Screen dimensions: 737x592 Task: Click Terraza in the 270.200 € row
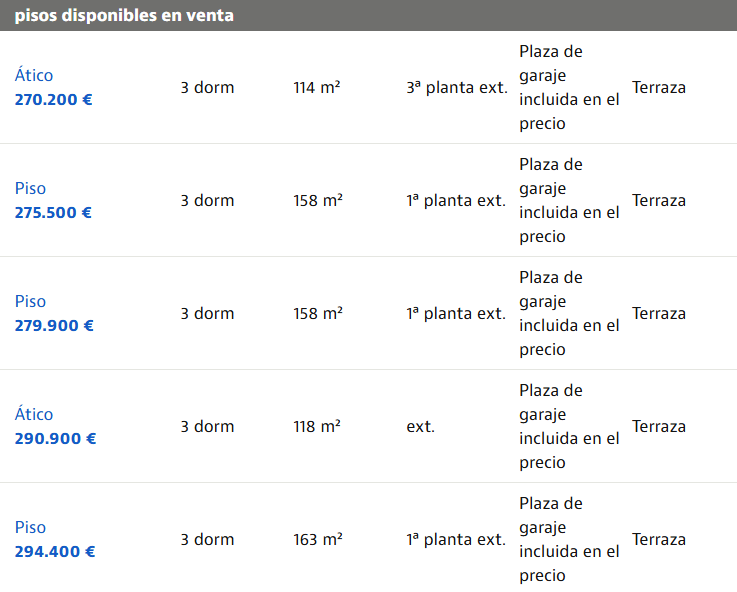(659, 87)
